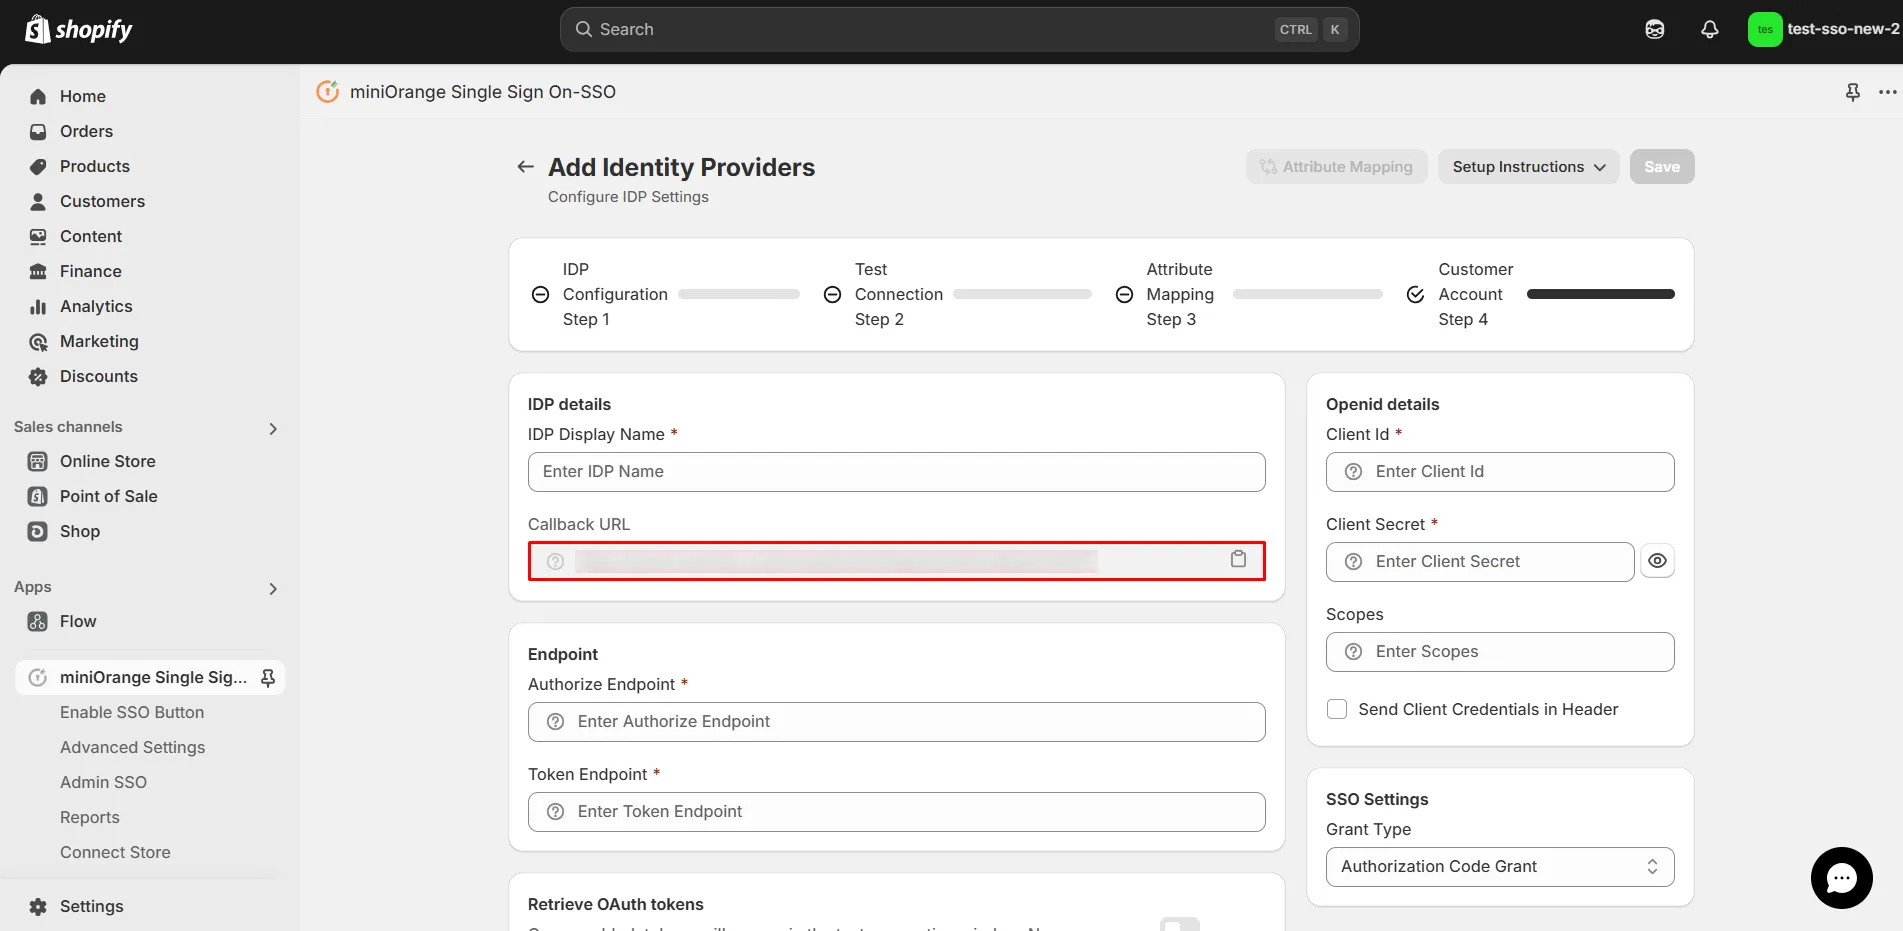Expand the Sales channels section
The height and width of the screenshot is (931, 1903).
click(x=273, y=429)
